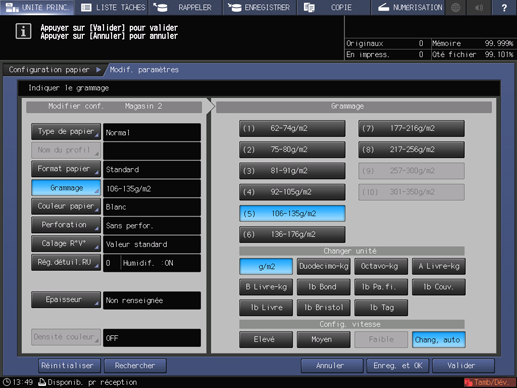
Task: Click the globe network icon
Action: click(x=456, y=7)
